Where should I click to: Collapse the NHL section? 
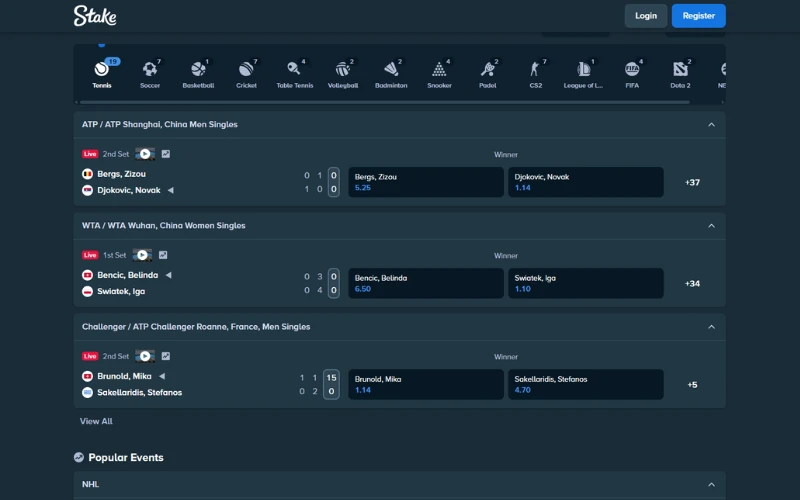(x=711, y=484)
